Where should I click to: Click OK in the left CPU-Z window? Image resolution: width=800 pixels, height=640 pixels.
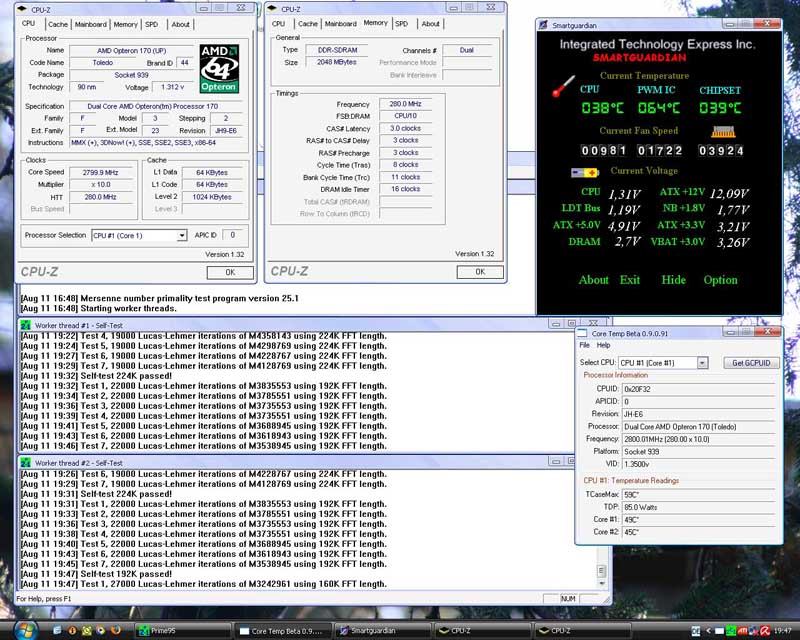click(230, 273)
